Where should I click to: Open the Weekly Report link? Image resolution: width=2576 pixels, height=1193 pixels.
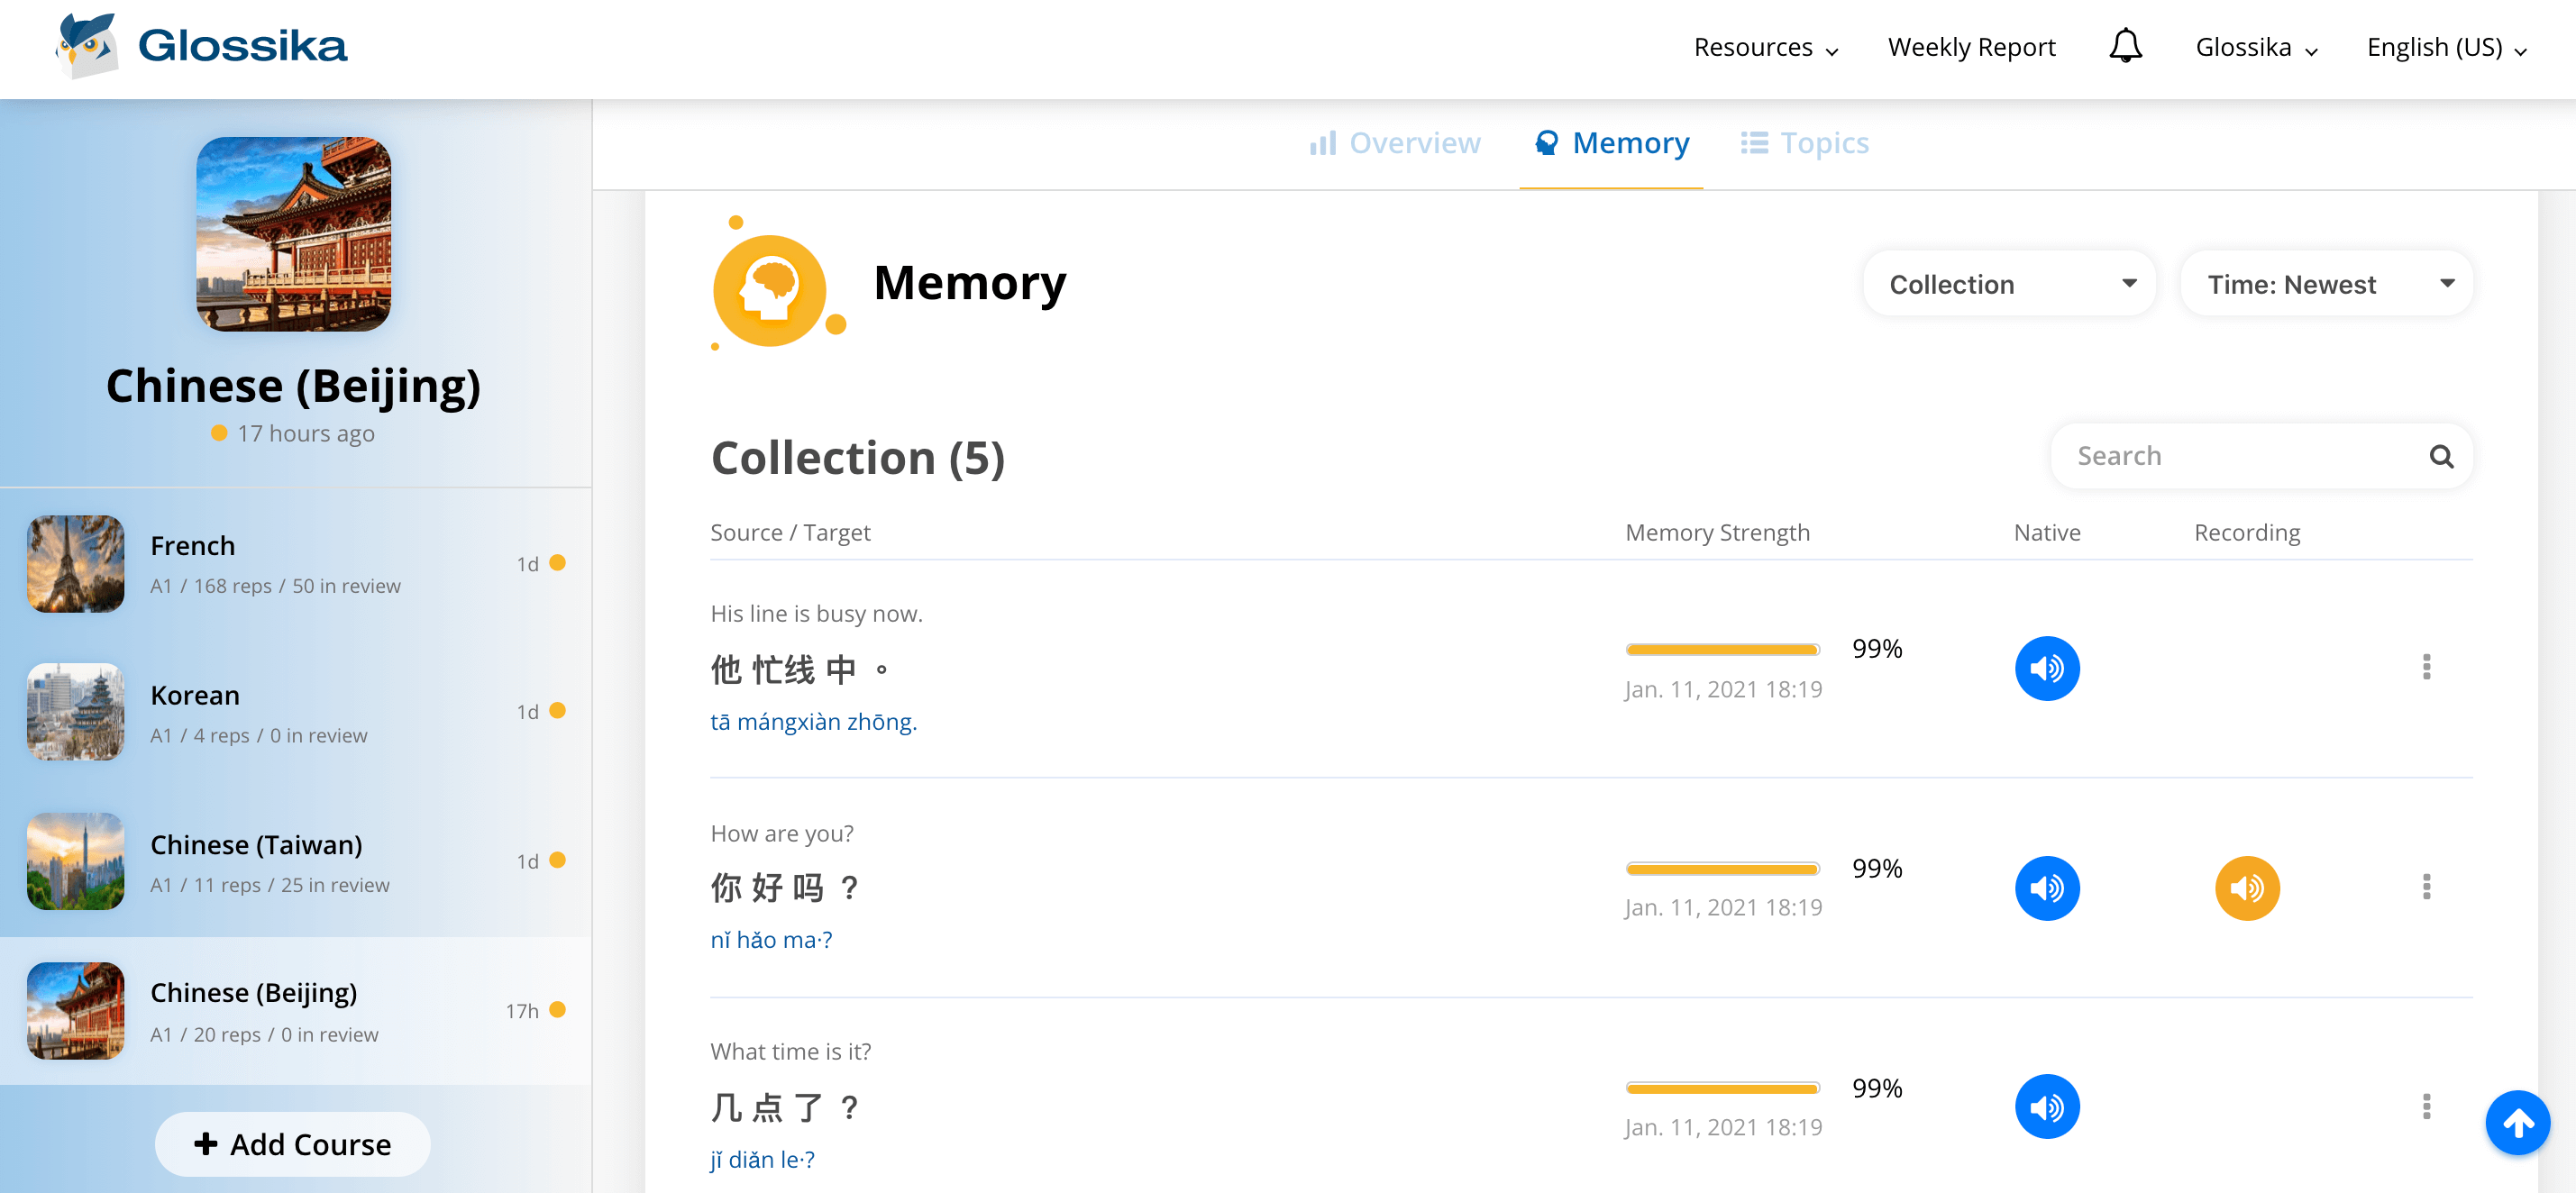tap(1970, 47)
